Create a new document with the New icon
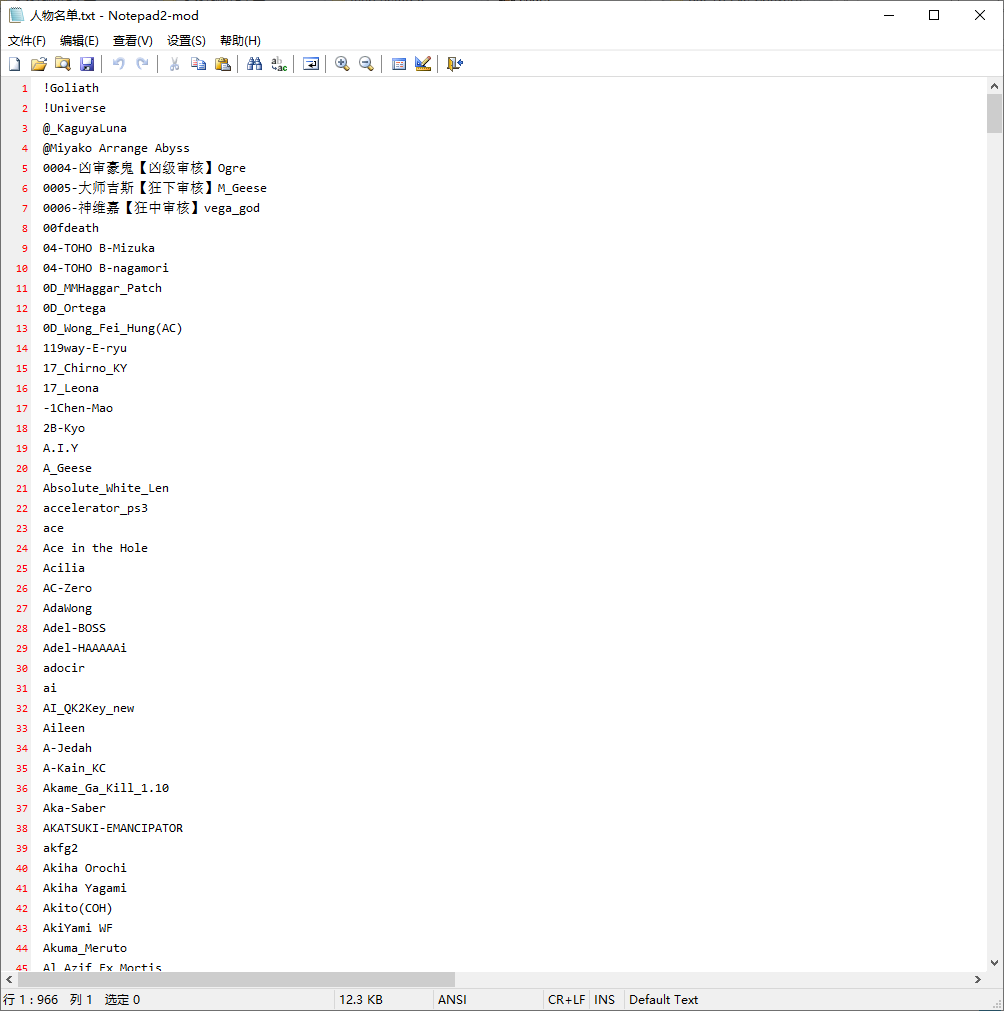The width and height of the screenshot is (1004, 1011). (x=15, y=64)
